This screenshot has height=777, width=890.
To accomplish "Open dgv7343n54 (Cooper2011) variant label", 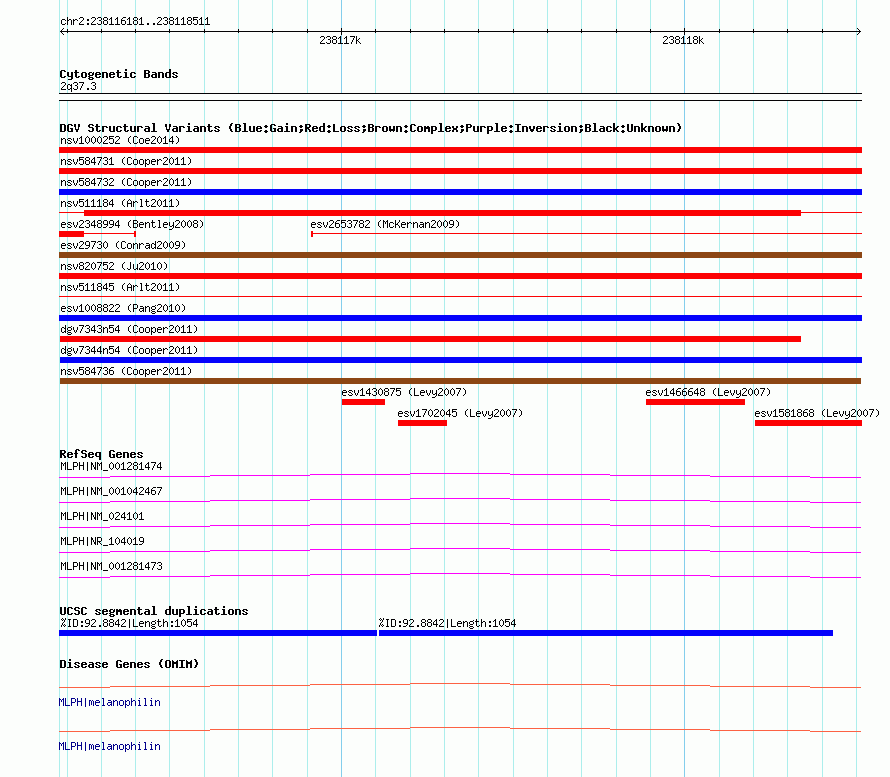I will click(x=129, y=329).
